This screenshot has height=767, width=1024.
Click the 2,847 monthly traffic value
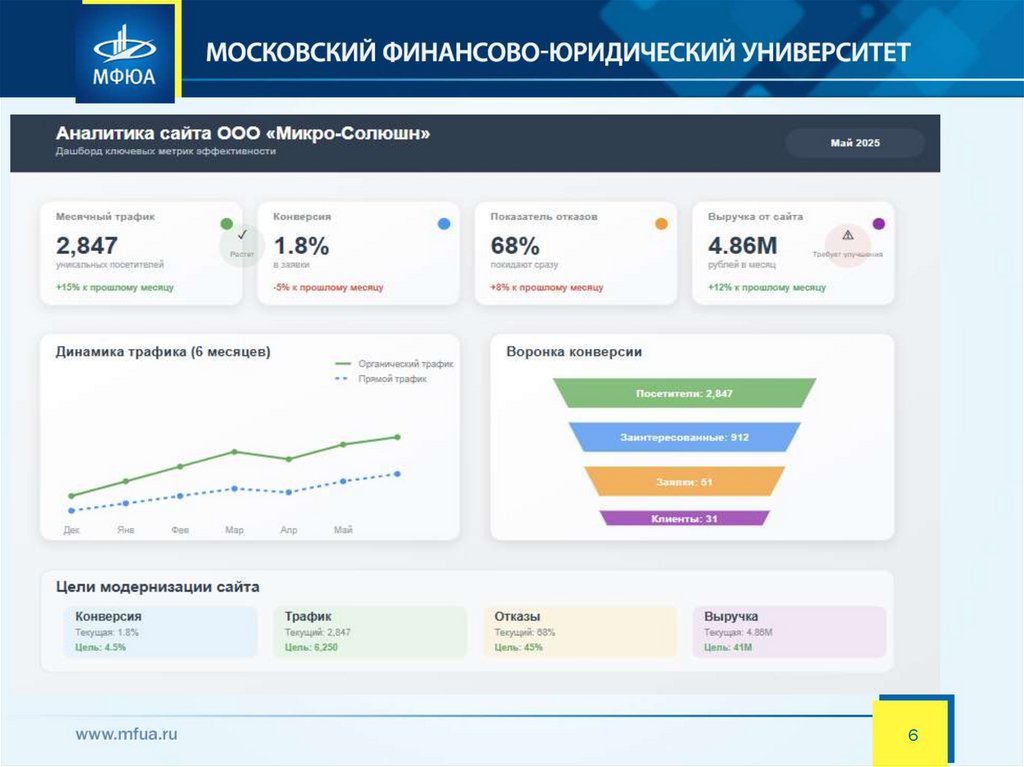pos(87,246)
